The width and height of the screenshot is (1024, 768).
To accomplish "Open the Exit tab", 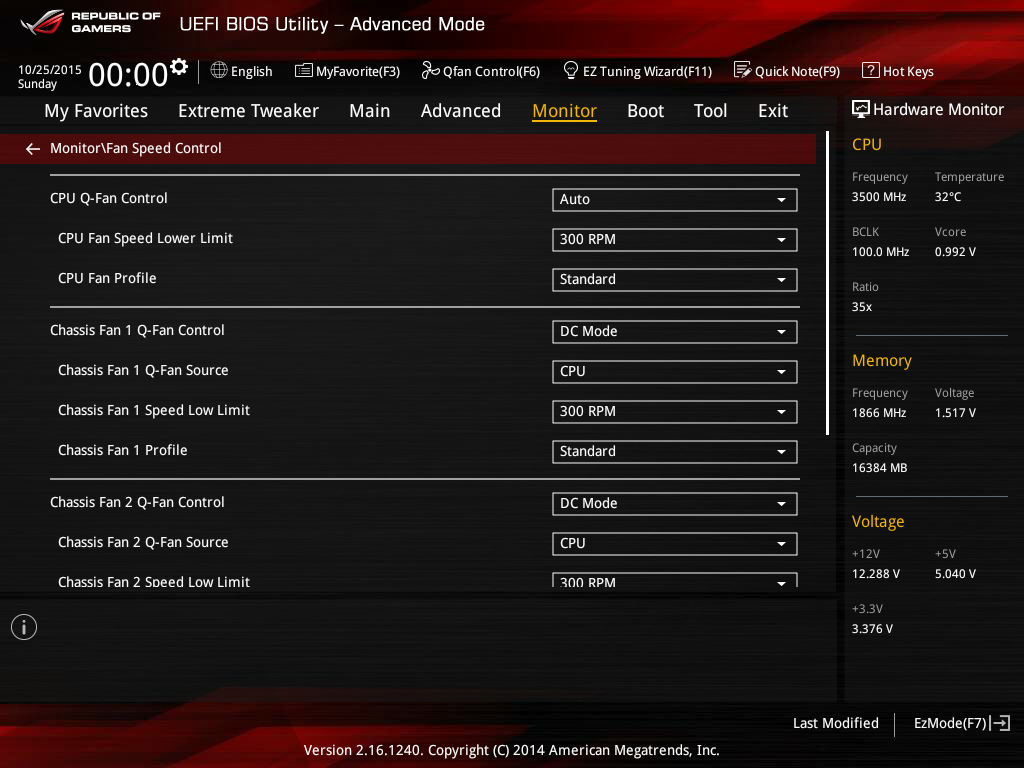I will (773, 111).
